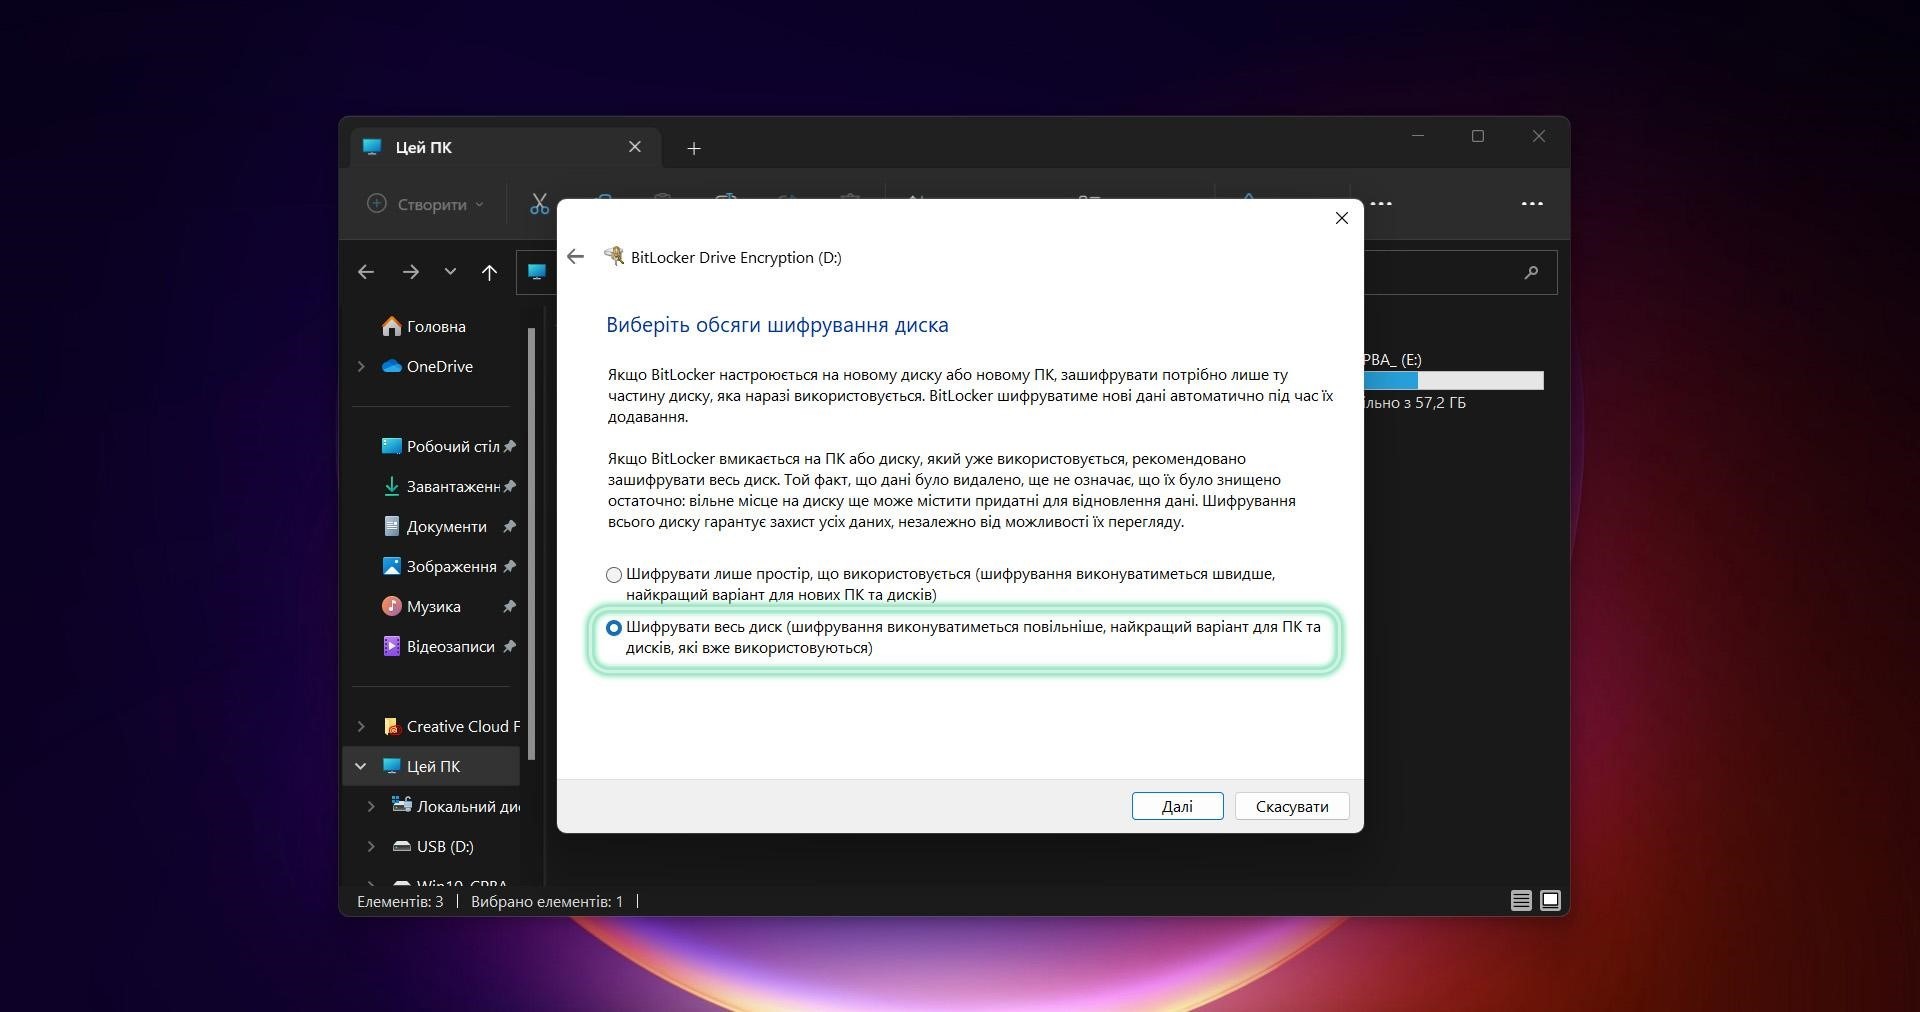Switch to large icons view layout
Viewport: 1920px width, 1012px height.
(1550, 901)
